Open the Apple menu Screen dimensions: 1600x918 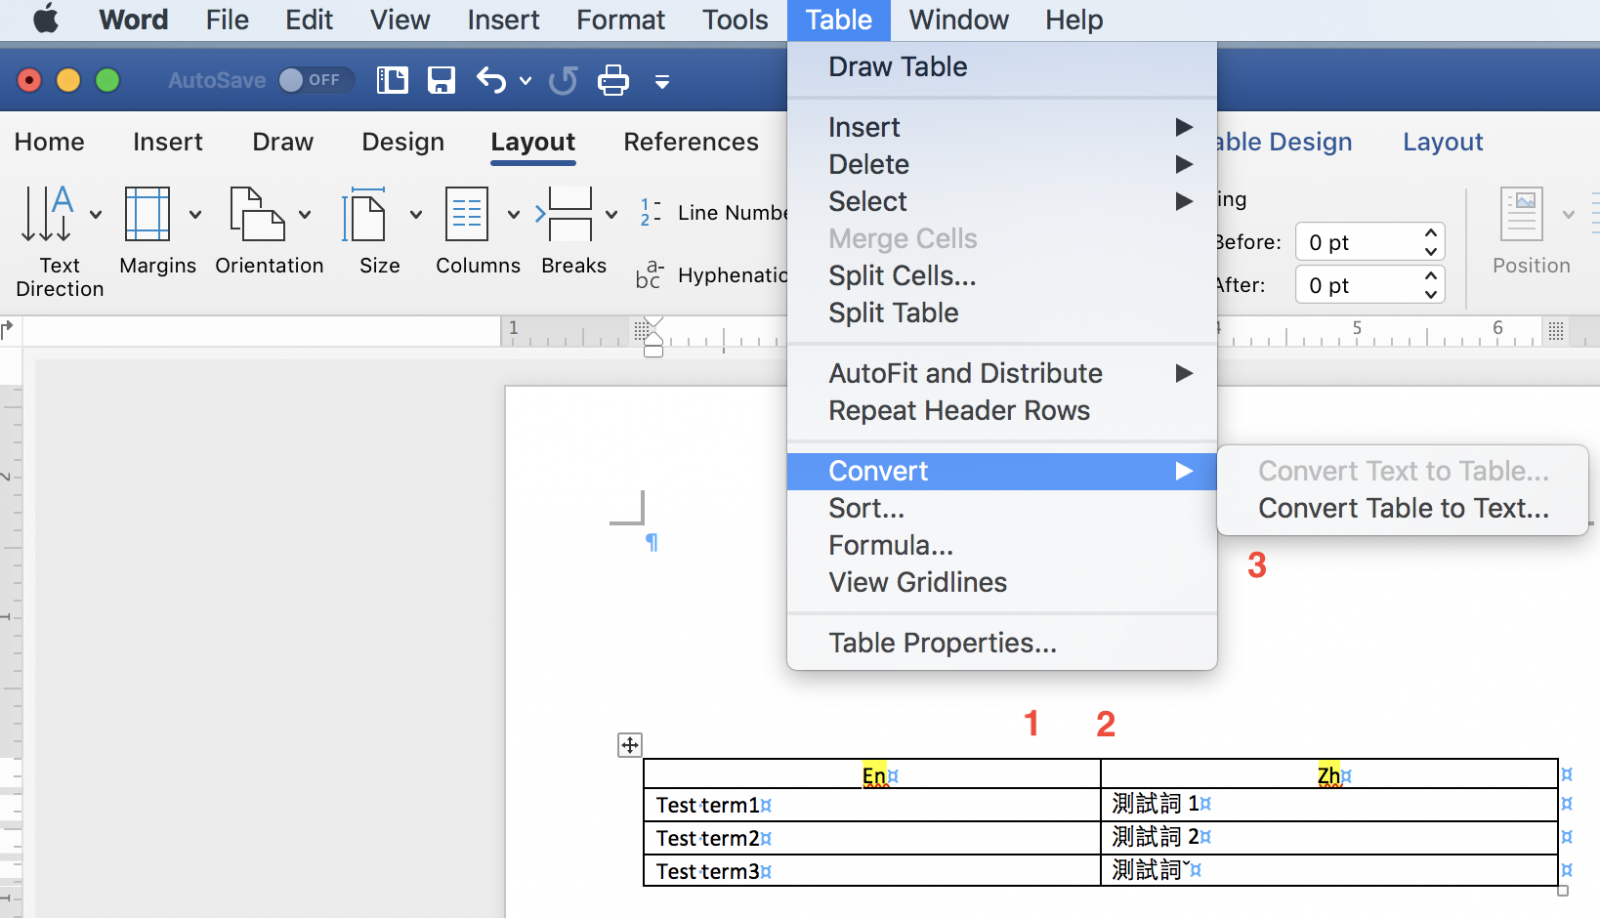(46, 20)
